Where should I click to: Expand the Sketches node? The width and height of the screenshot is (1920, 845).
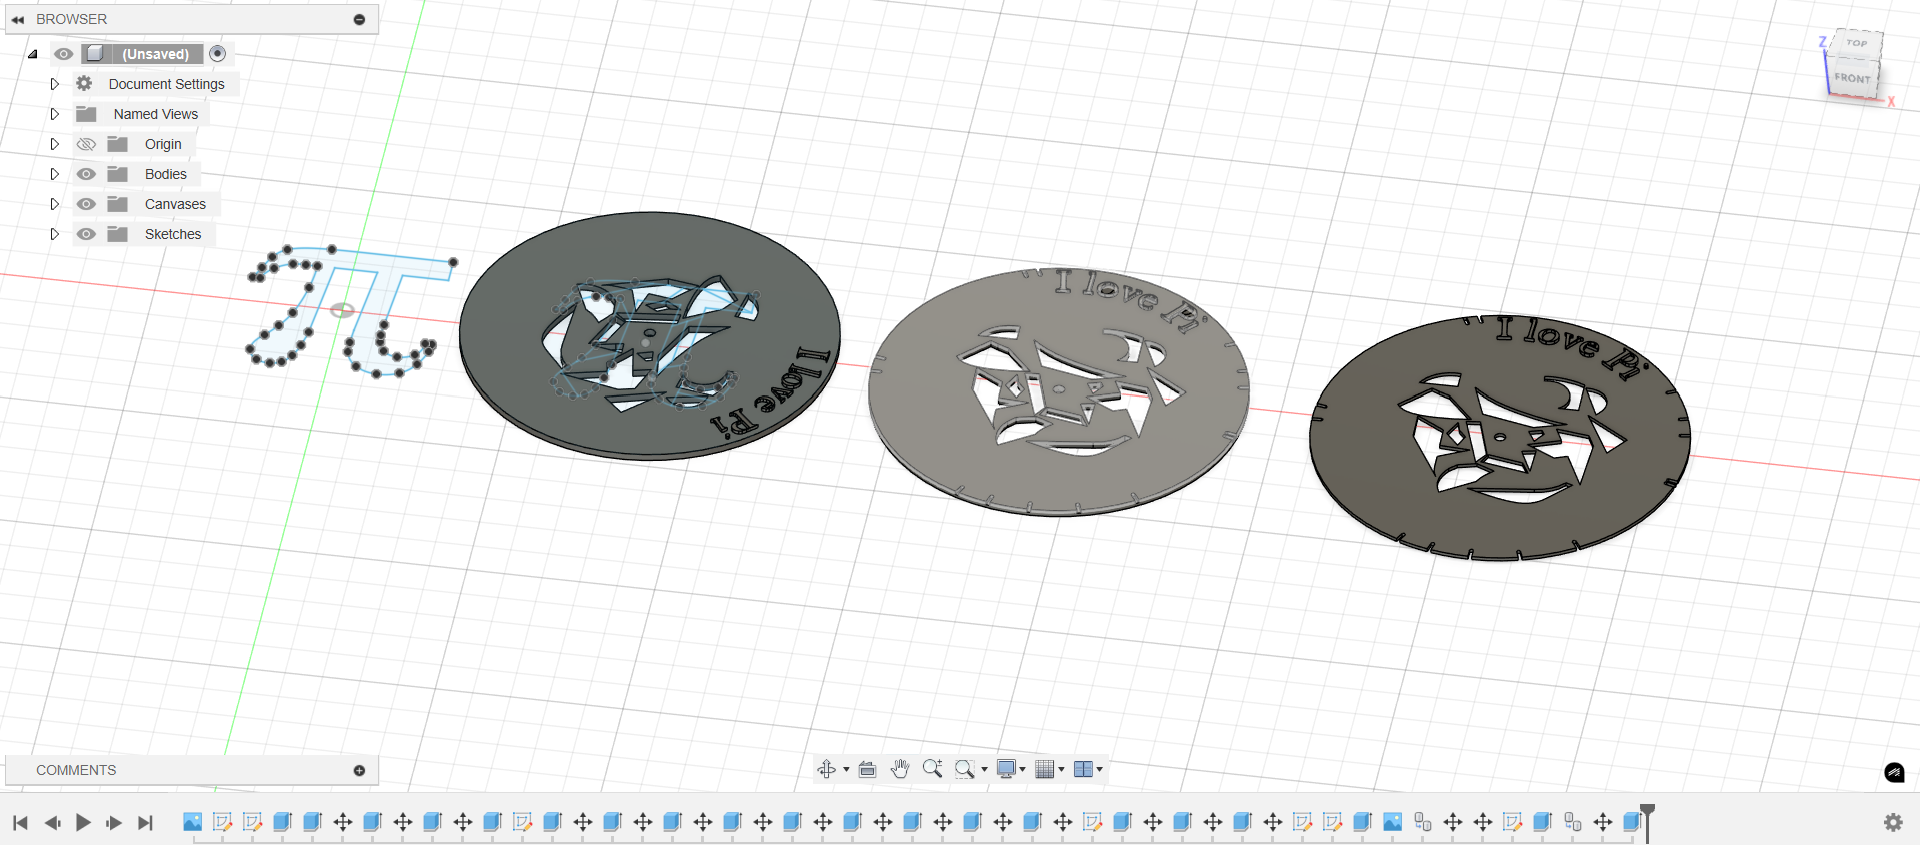click(x=55, y=234)
